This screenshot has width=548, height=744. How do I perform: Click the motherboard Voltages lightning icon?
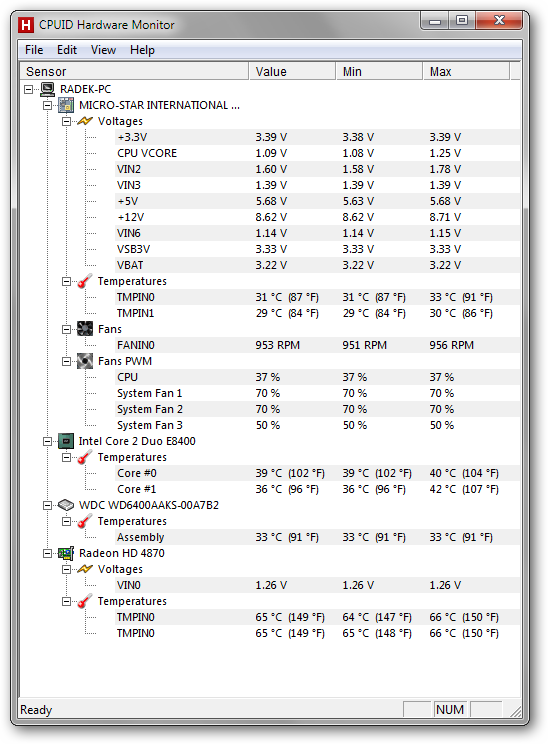85,121
